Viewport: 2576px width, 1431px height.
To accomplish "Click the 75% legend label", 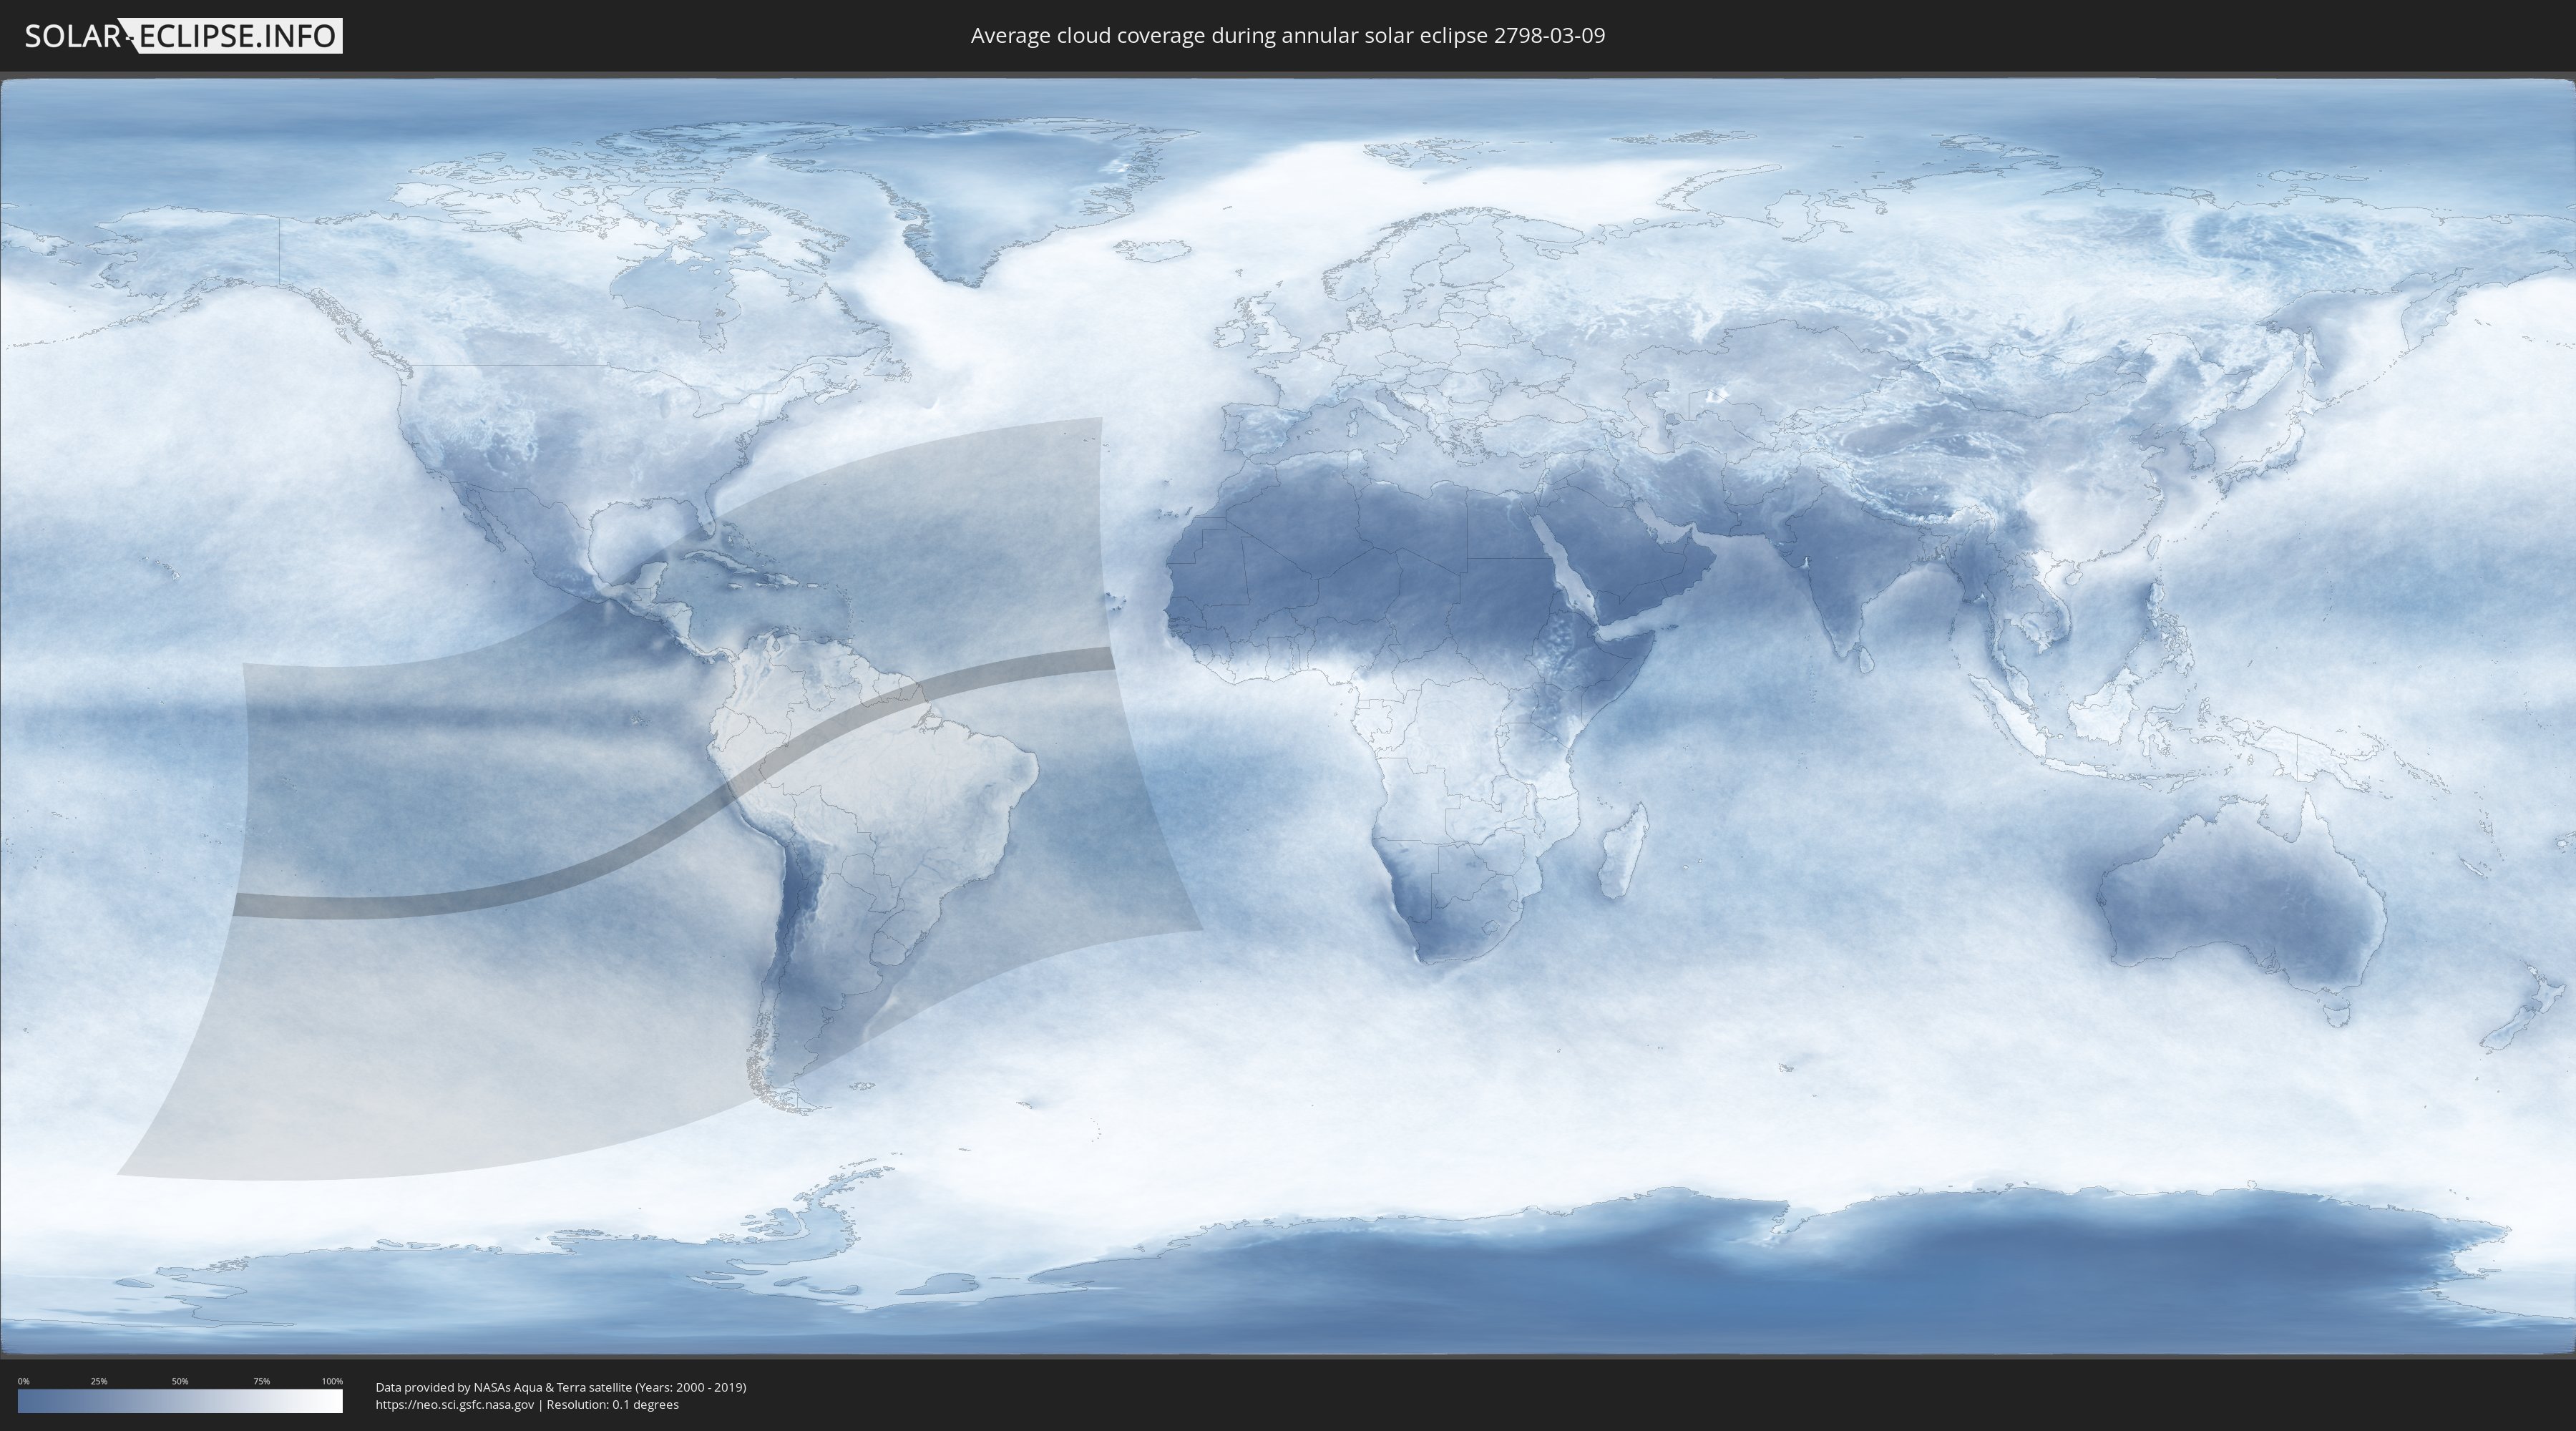I will point(261,1381).
